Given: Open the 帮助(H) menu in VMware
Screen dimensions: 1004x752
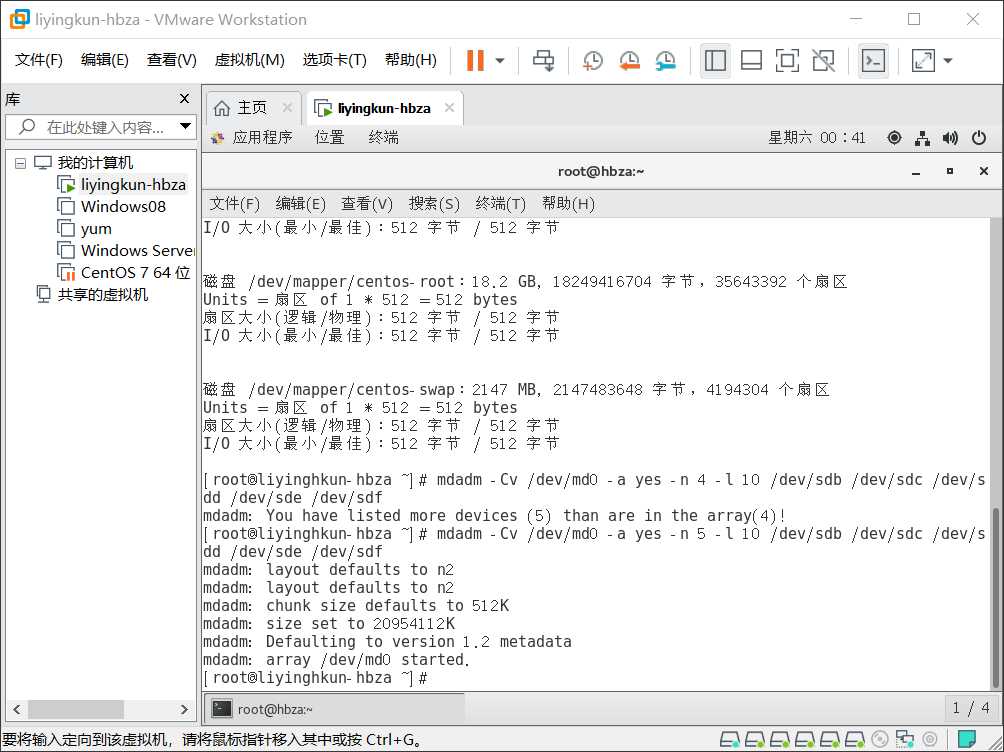Looking at the screenshot, I should coord(410,60).
